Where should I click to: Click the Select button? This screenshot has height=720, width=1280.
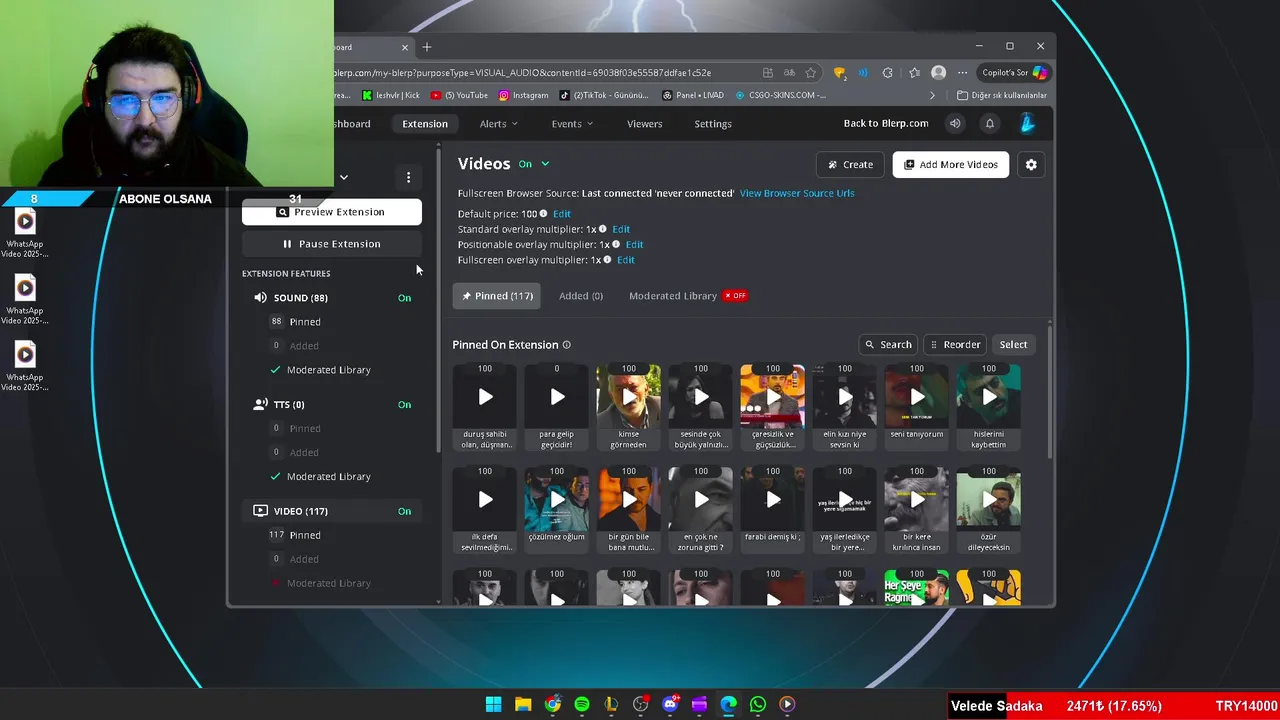pos(1013,345)
